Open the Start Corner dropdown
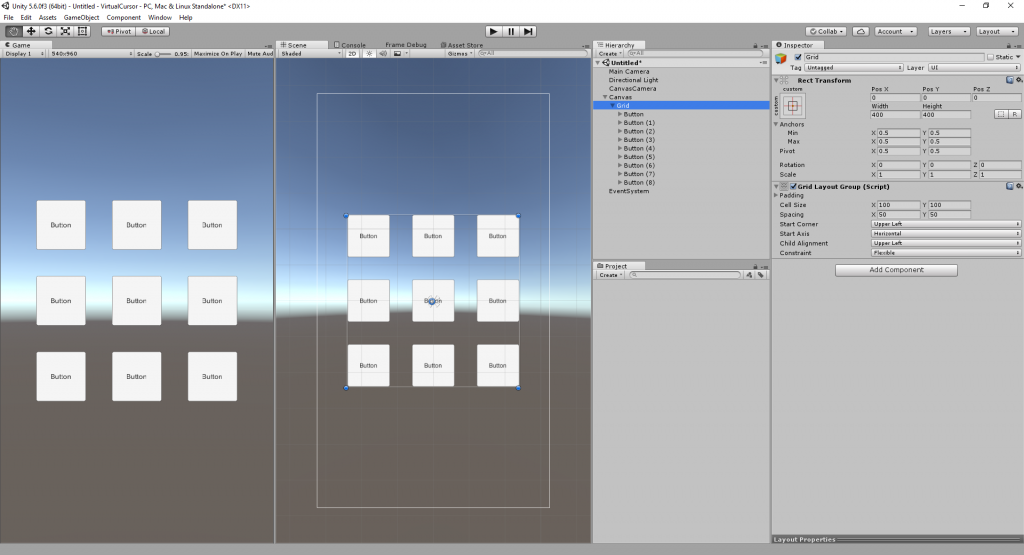Screen dimensions: 1024x555 [946, 224]
